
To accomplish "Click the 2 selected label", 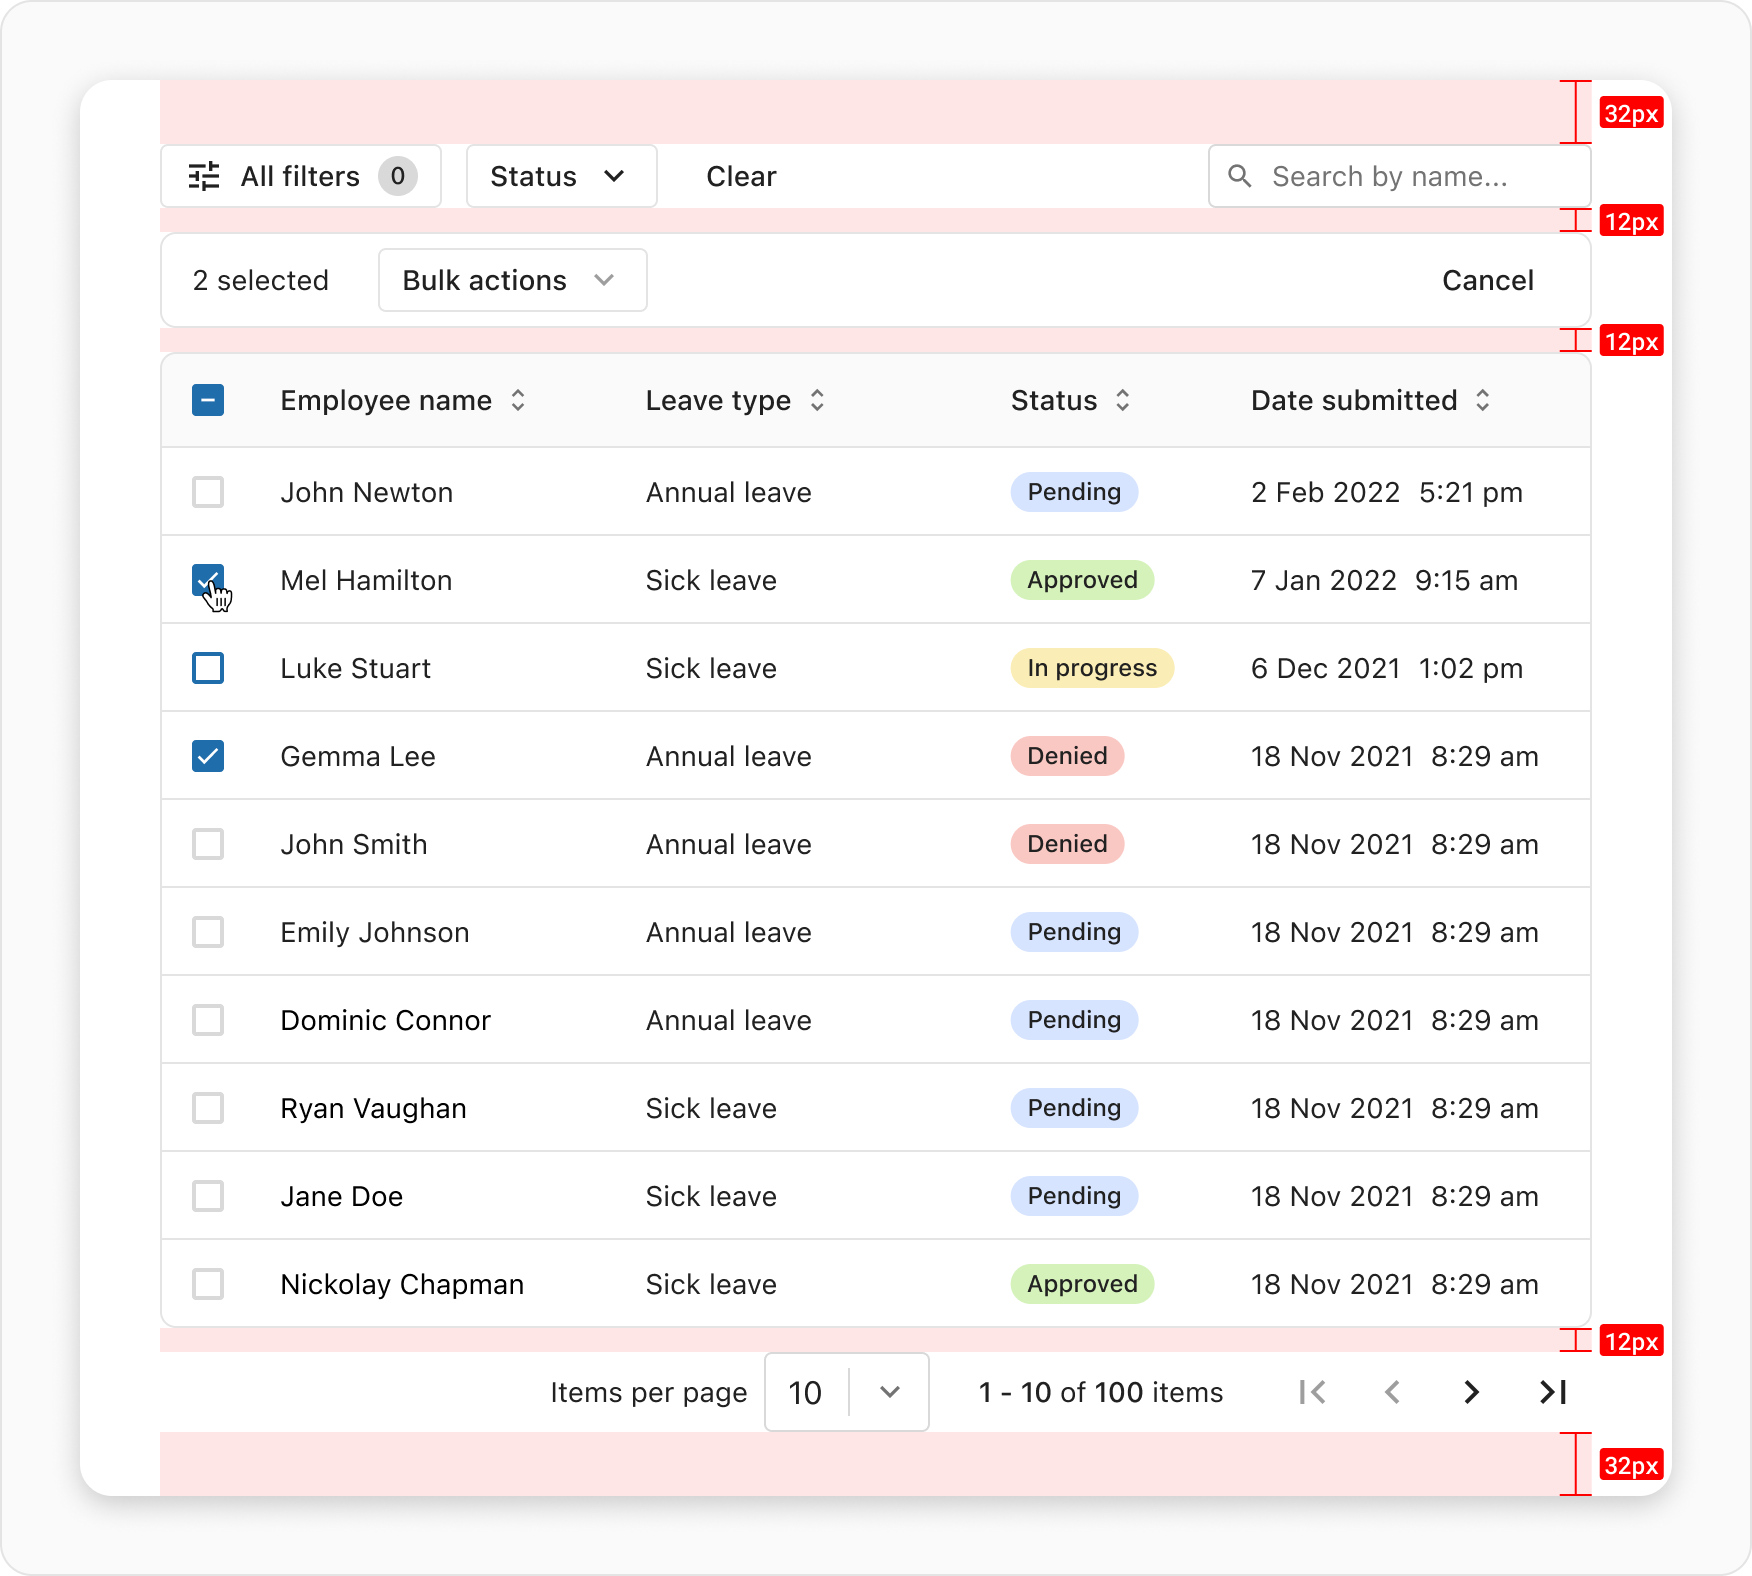I will coord(260,280).
